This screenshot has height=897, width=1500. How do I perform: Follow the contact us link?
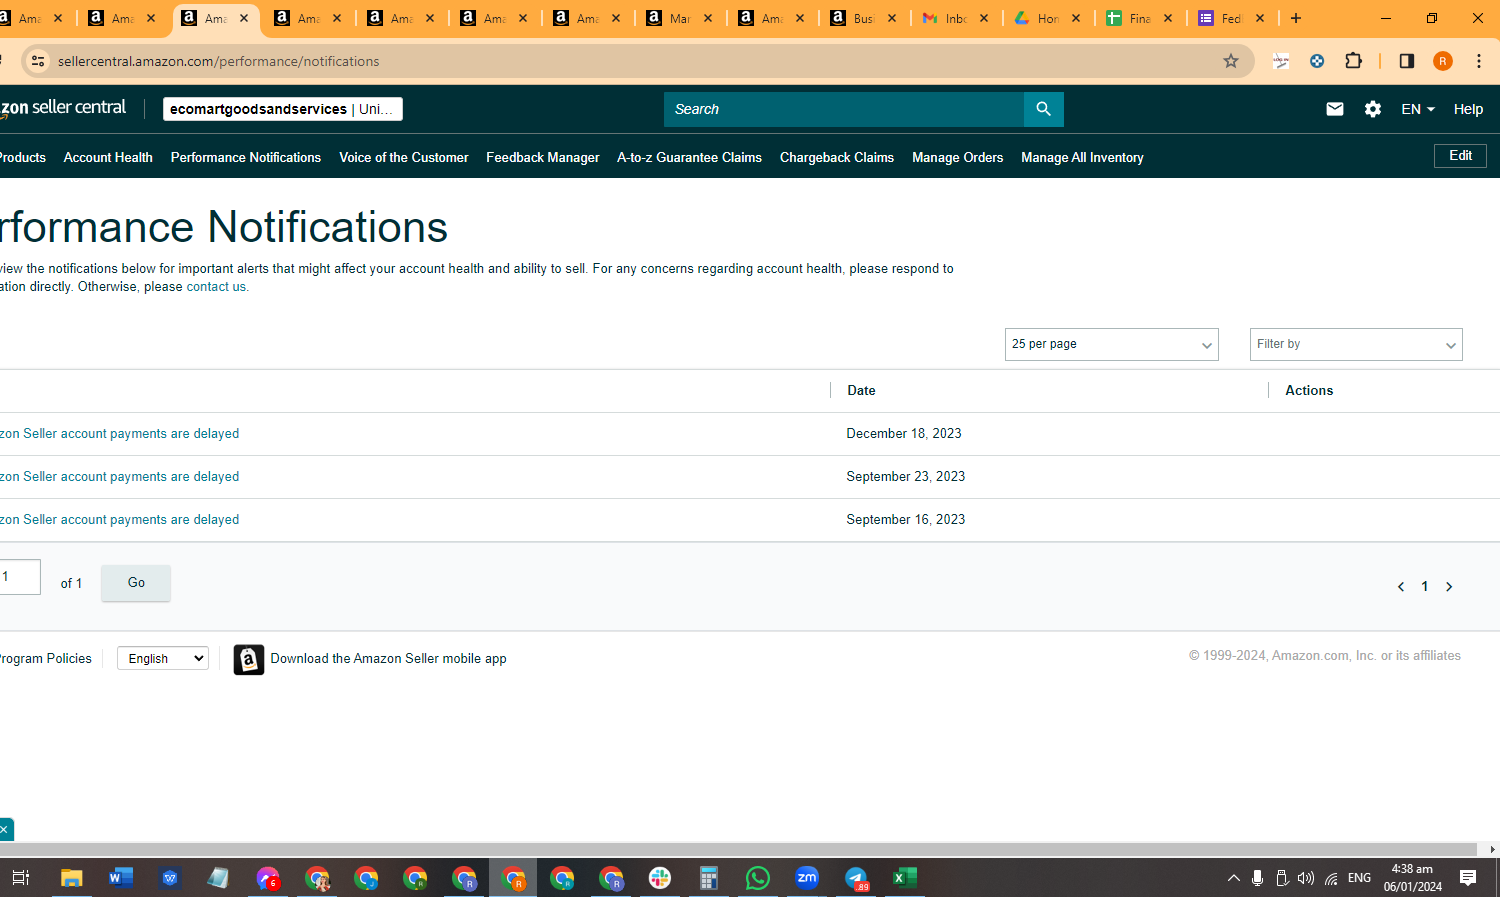pyautogui.click(x=217, y=287)
